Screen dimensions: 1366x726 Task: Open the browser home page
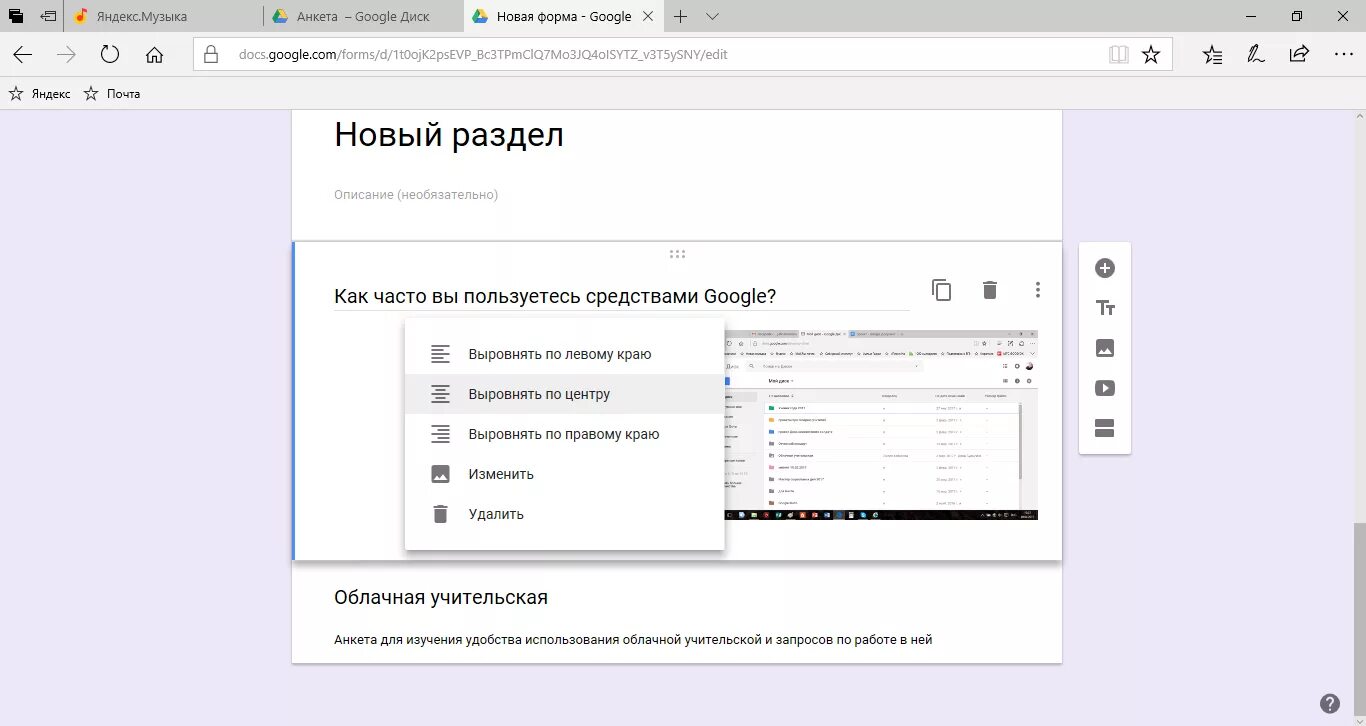(x=154, y=55)
